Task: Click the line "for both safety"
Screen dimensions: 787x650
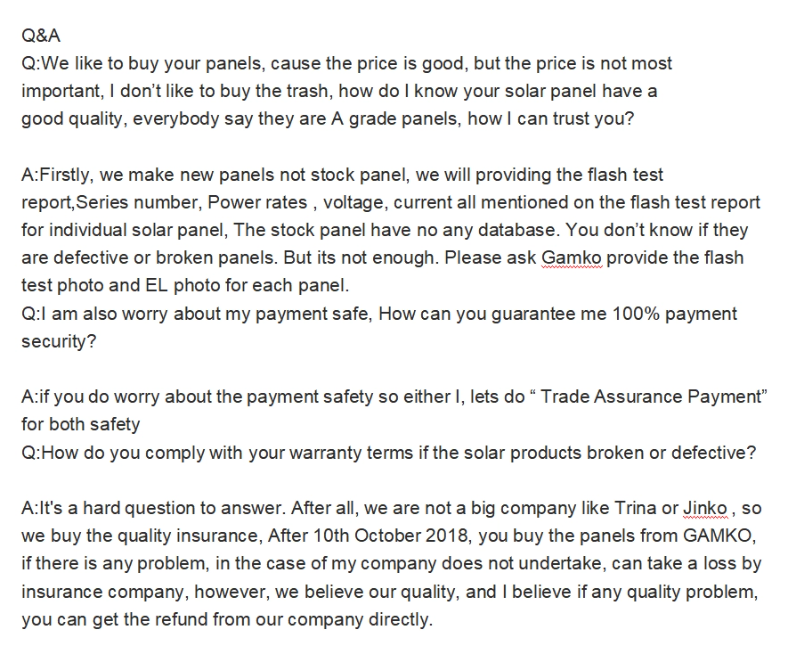Action: click(x=80, y=425)
